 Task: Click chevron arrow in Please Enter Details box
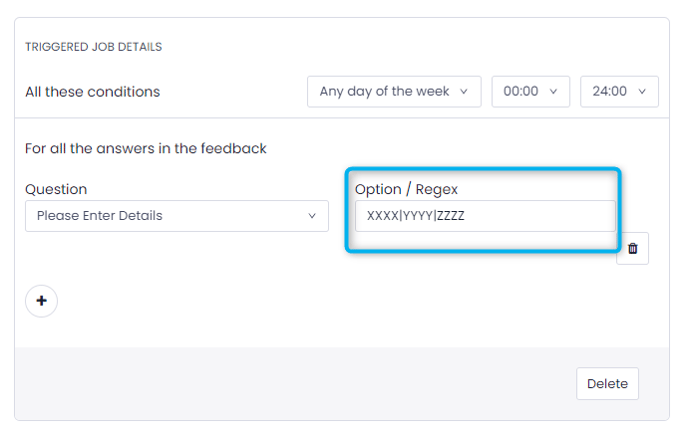(312, 216)
